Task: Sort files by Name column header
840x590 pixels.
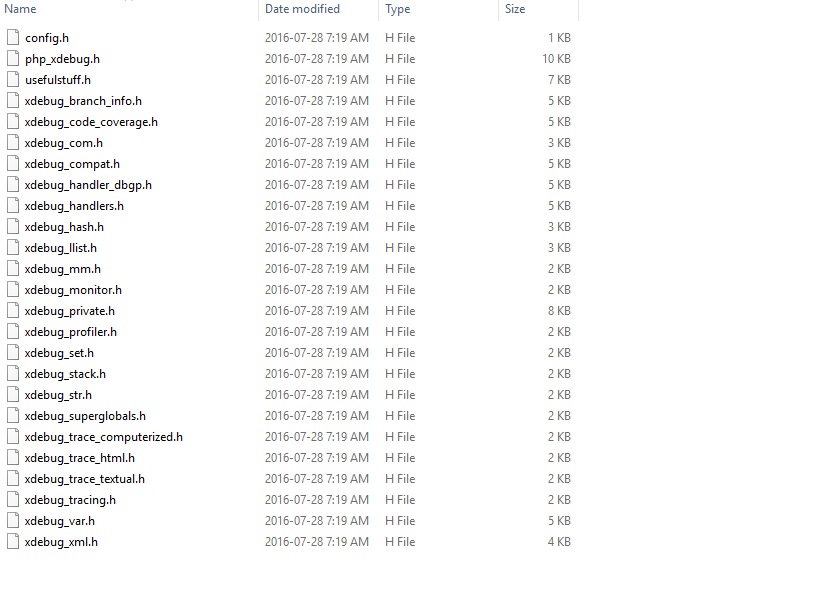Action: coord(21,9)
